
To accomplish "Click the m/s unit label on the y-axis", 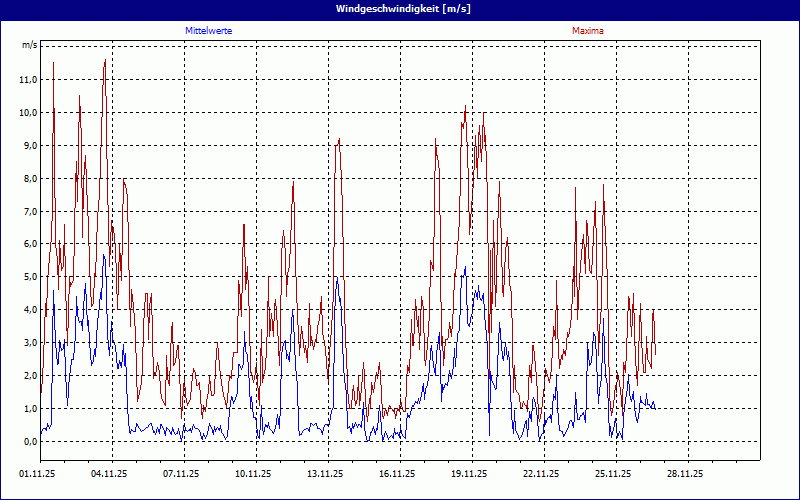I will coord(29,46).
